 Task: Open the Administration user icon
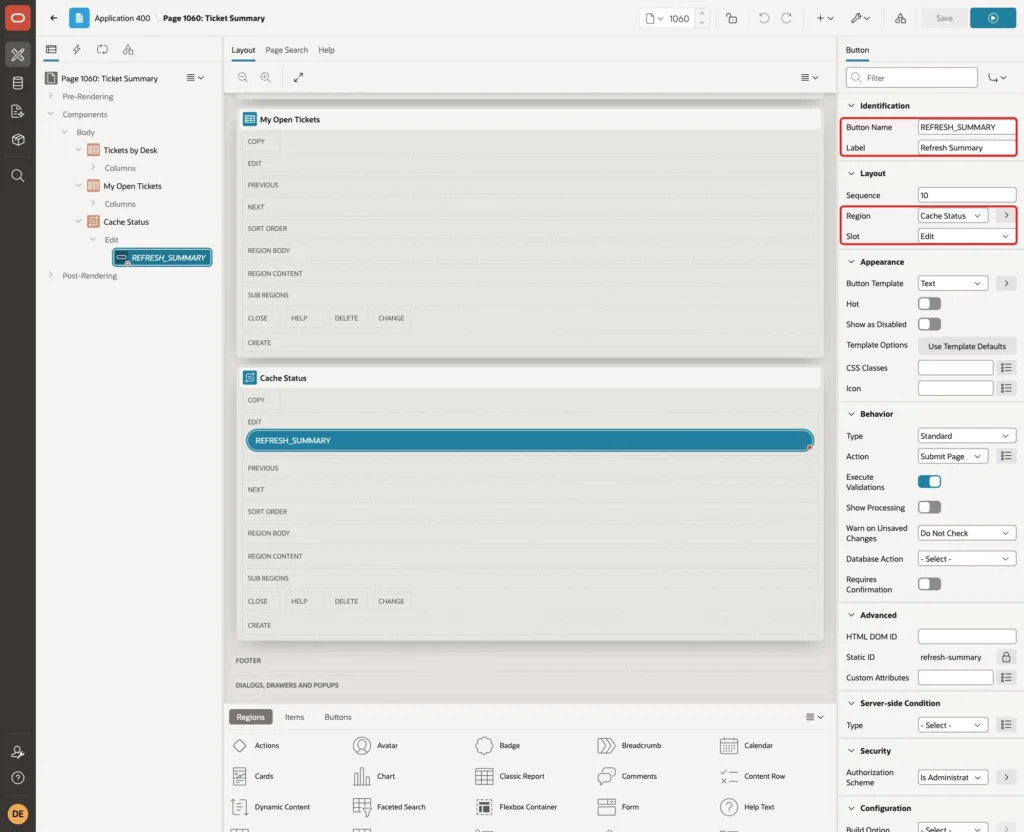point(18,752)
